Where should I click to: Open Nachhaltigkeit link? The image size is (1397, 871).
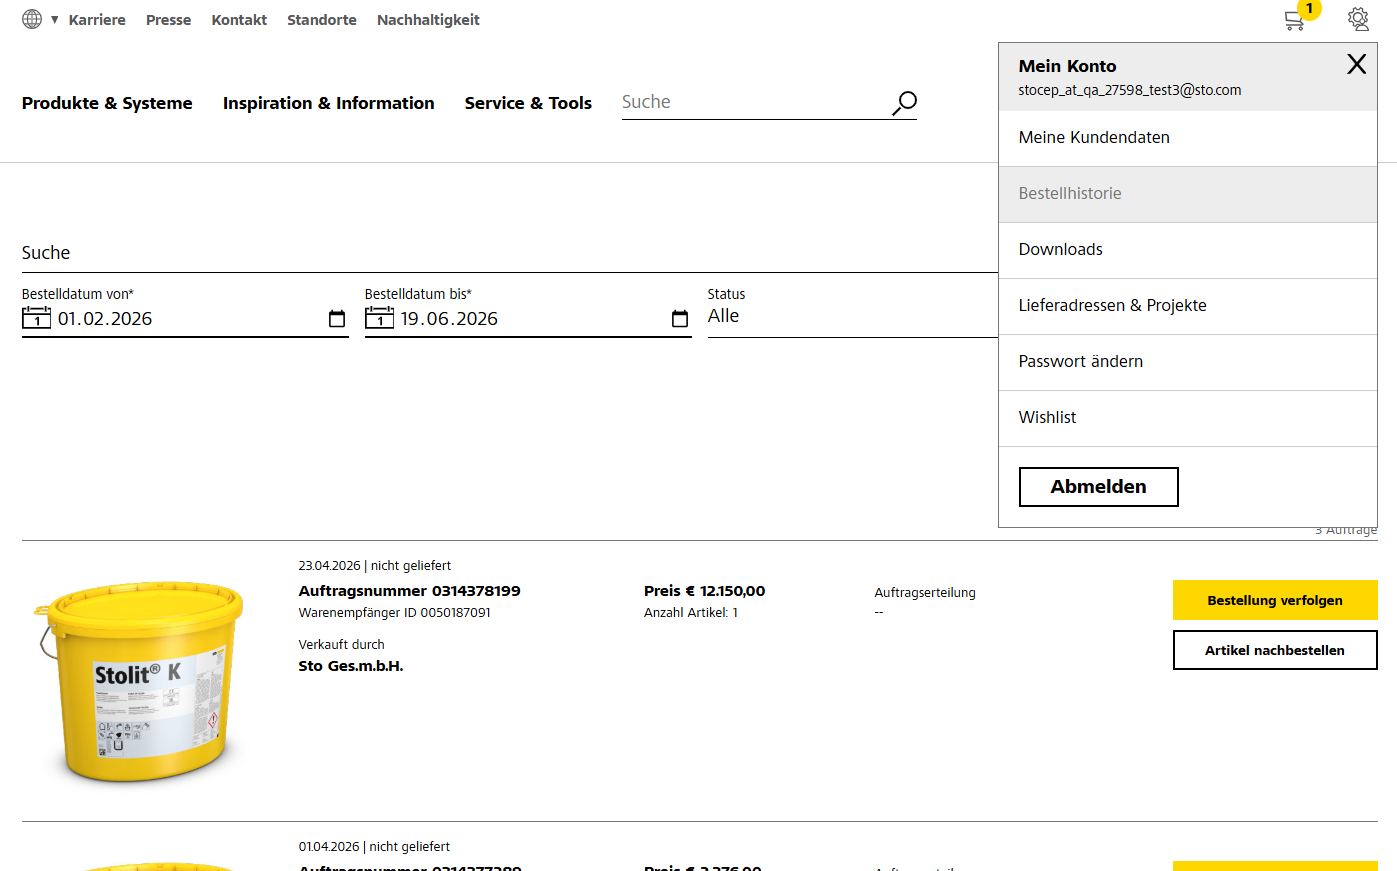point(428,20)
